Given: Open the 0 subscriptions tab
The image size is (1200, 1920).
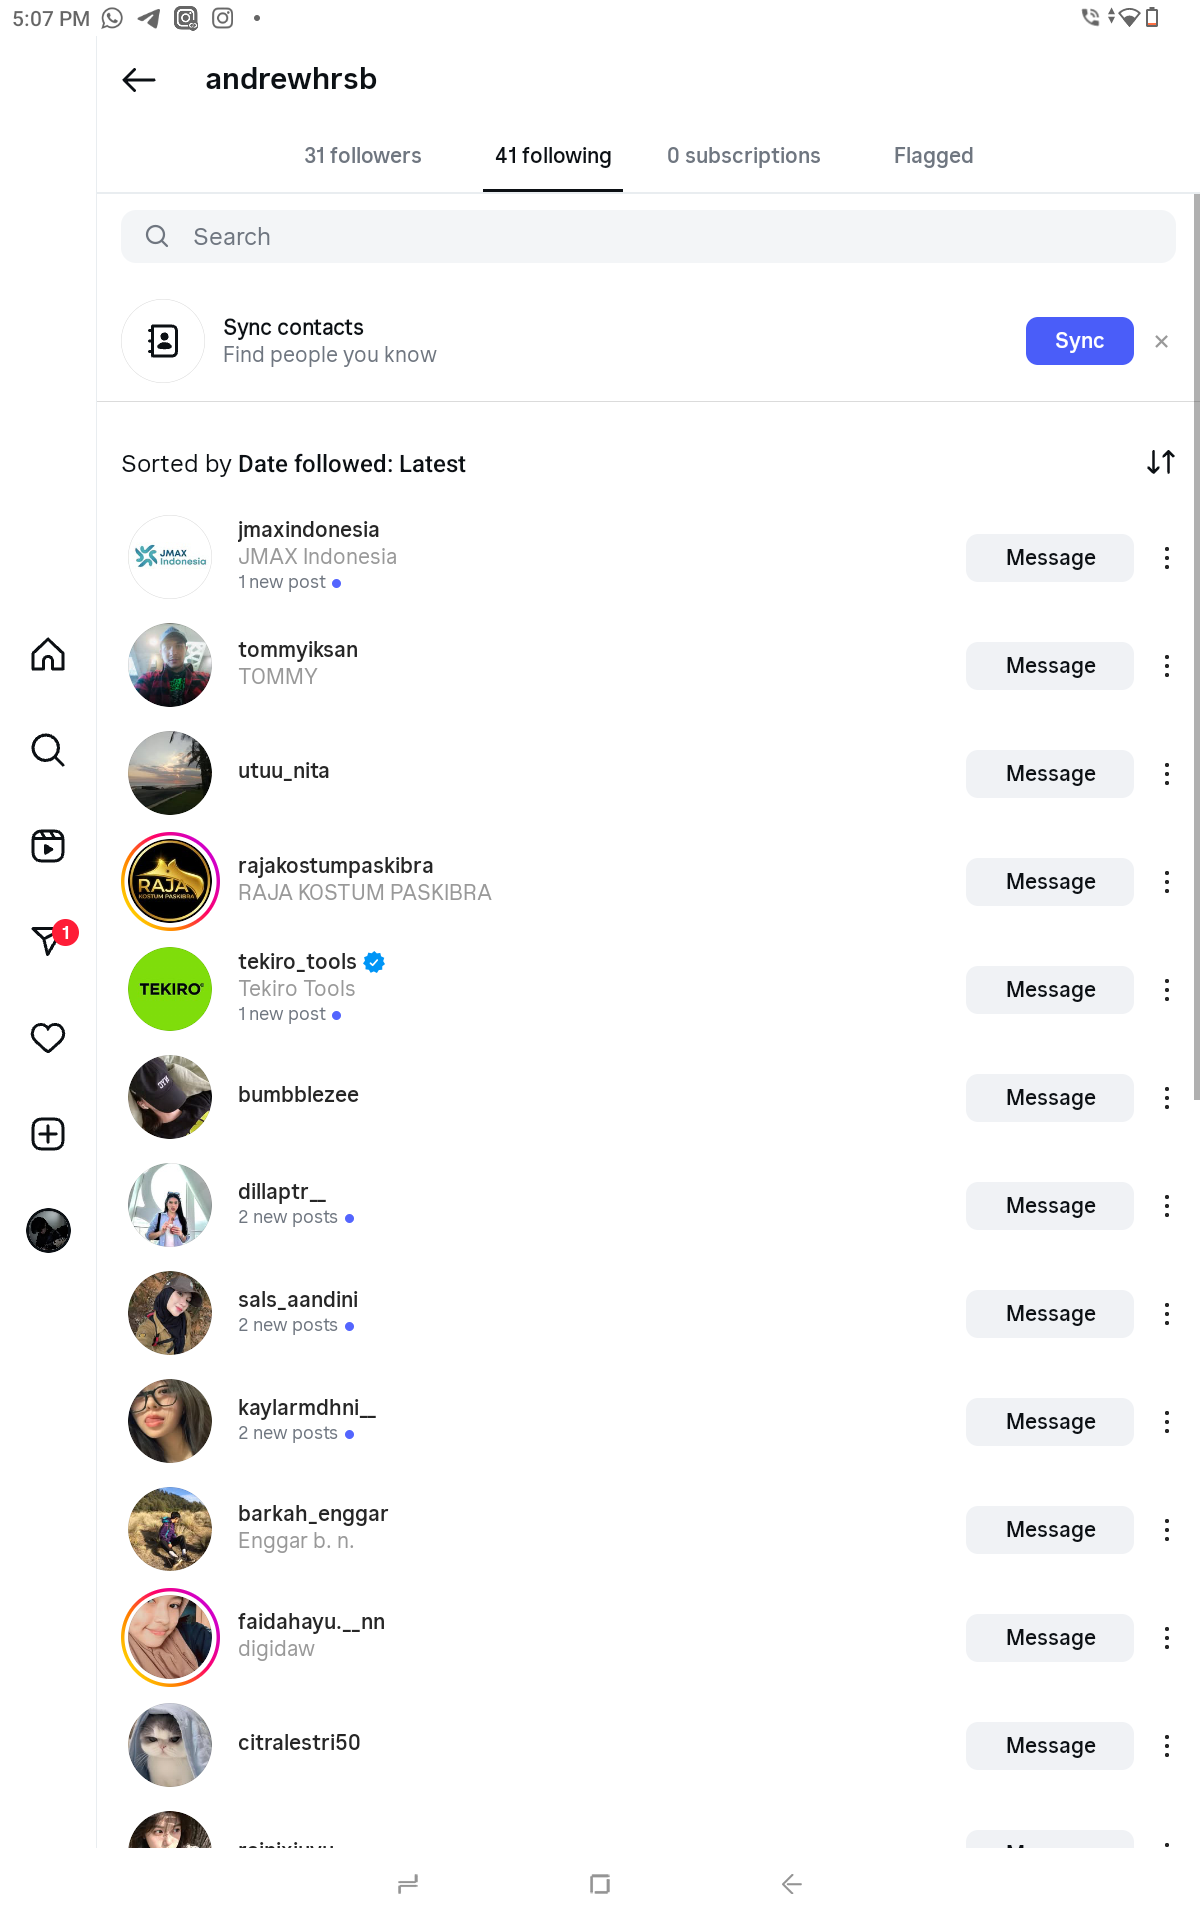Looking at the screenshot, I should 743,156.
